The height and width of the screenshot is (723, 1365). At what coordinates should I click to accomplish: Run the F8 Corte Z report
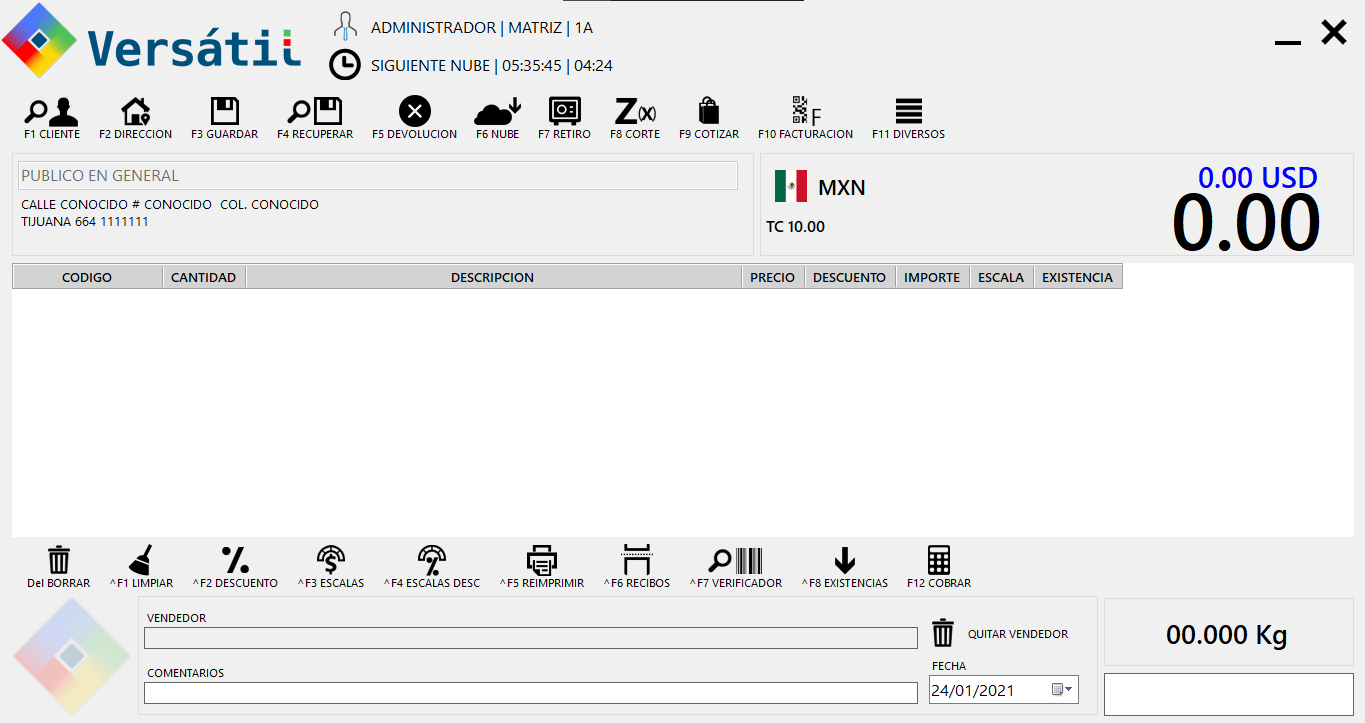[x=634, y=112]
